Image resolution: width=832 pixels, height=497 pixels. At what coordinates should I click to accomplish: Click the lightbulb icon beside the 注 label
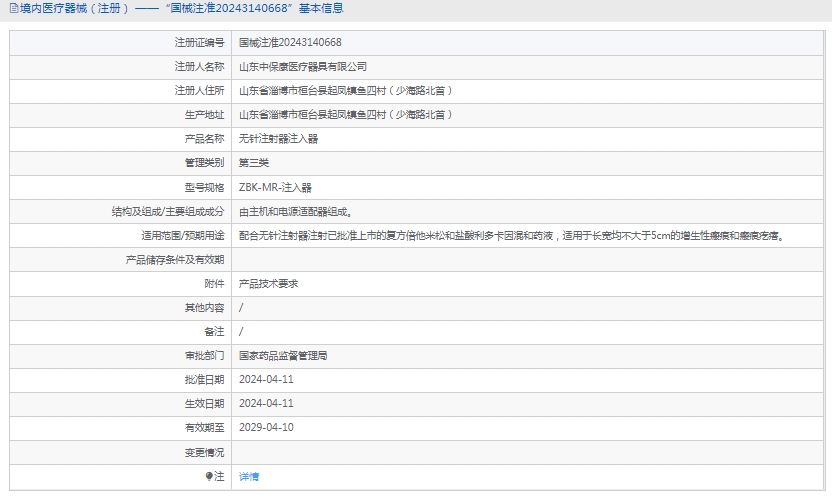[209, 477]
